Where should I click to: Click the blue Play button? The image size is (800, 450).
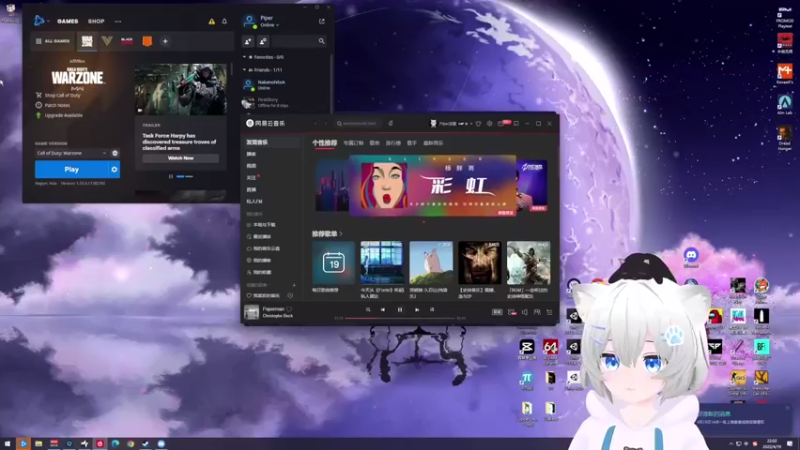tap(71, 169)
